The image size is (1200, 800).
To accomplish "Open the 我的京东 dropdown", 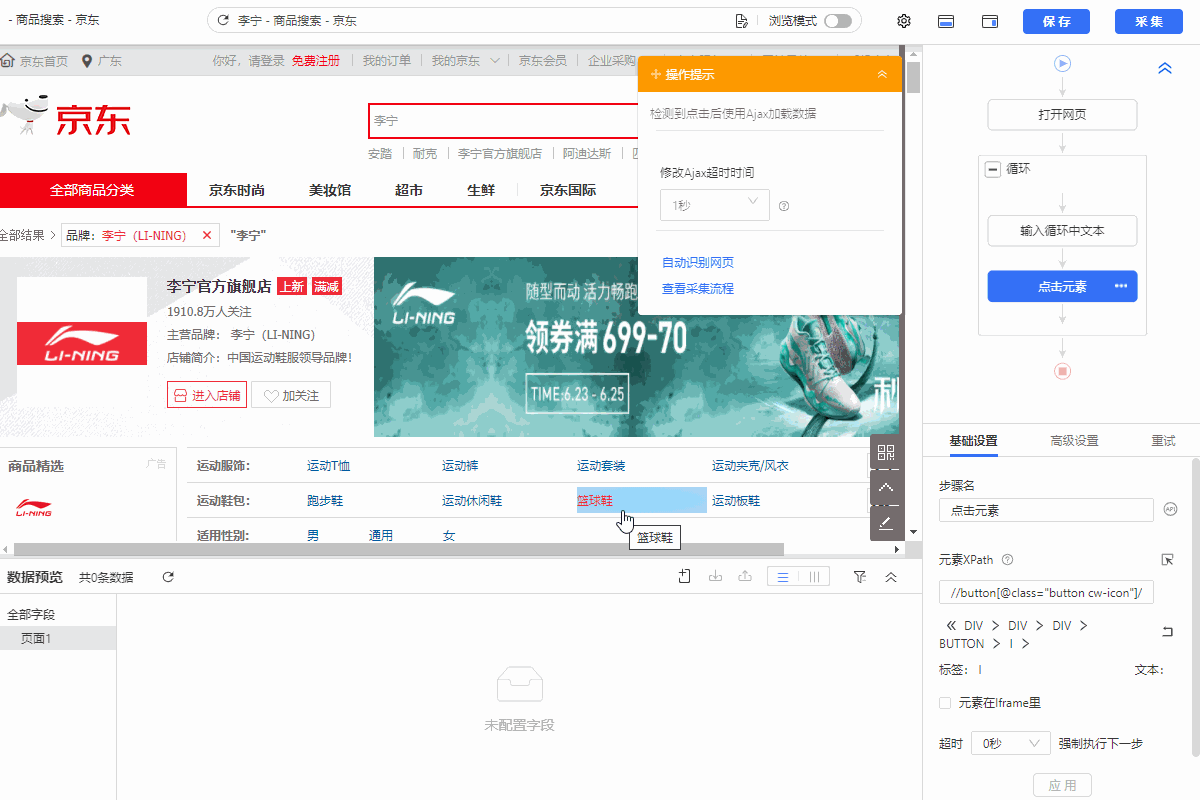I will coord(466,61).
